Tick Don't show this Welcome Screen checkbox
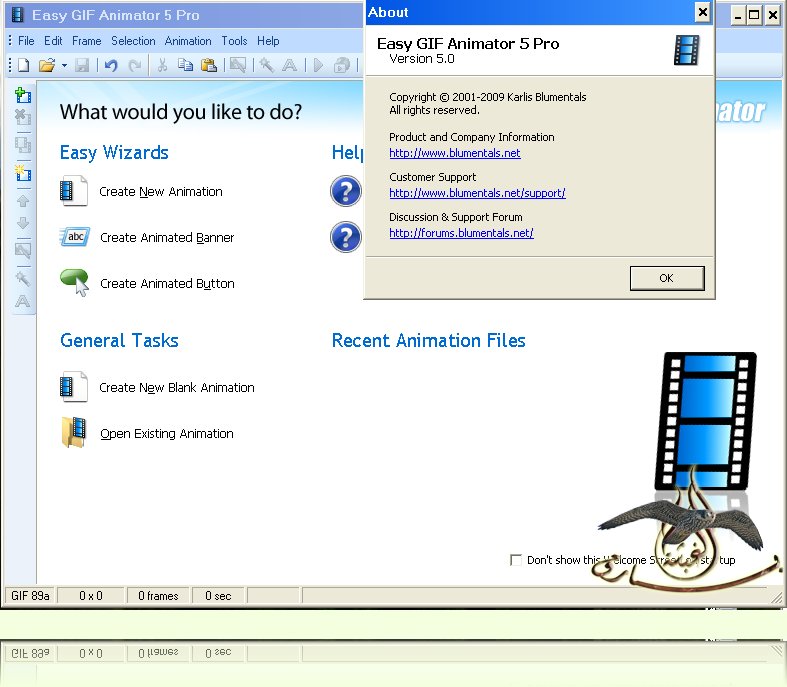The height and width of the screenshot is (687, 787). click(x=515, y=560)
